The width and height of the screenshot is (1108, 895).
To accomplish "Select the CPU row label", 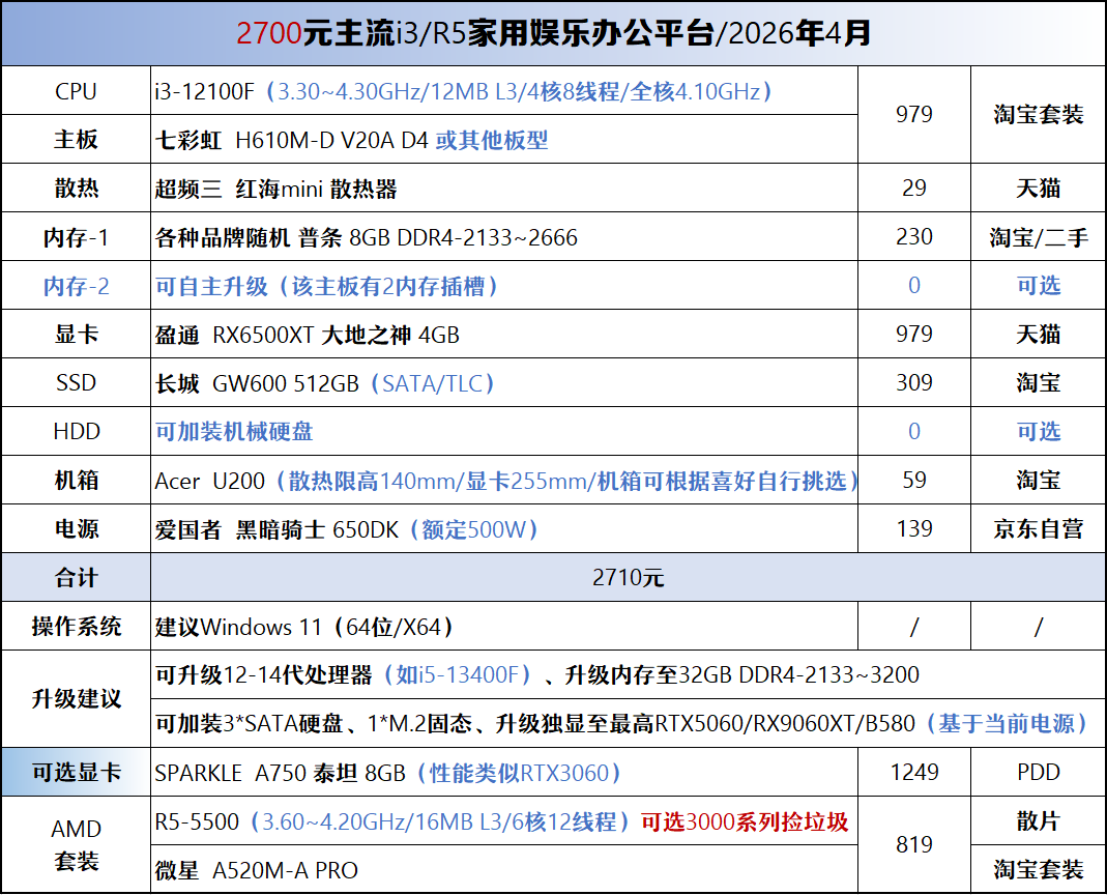I will [x=76, y=91].
